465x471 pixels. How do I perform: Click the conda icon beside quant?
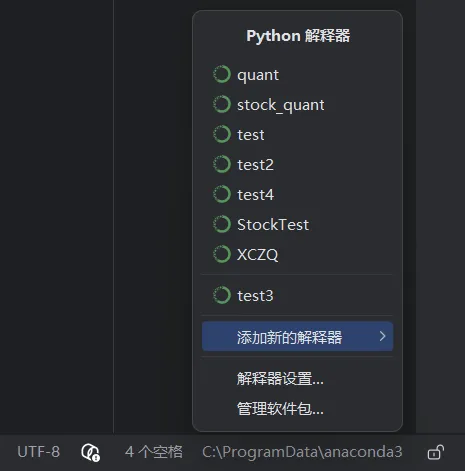[222, 74]
